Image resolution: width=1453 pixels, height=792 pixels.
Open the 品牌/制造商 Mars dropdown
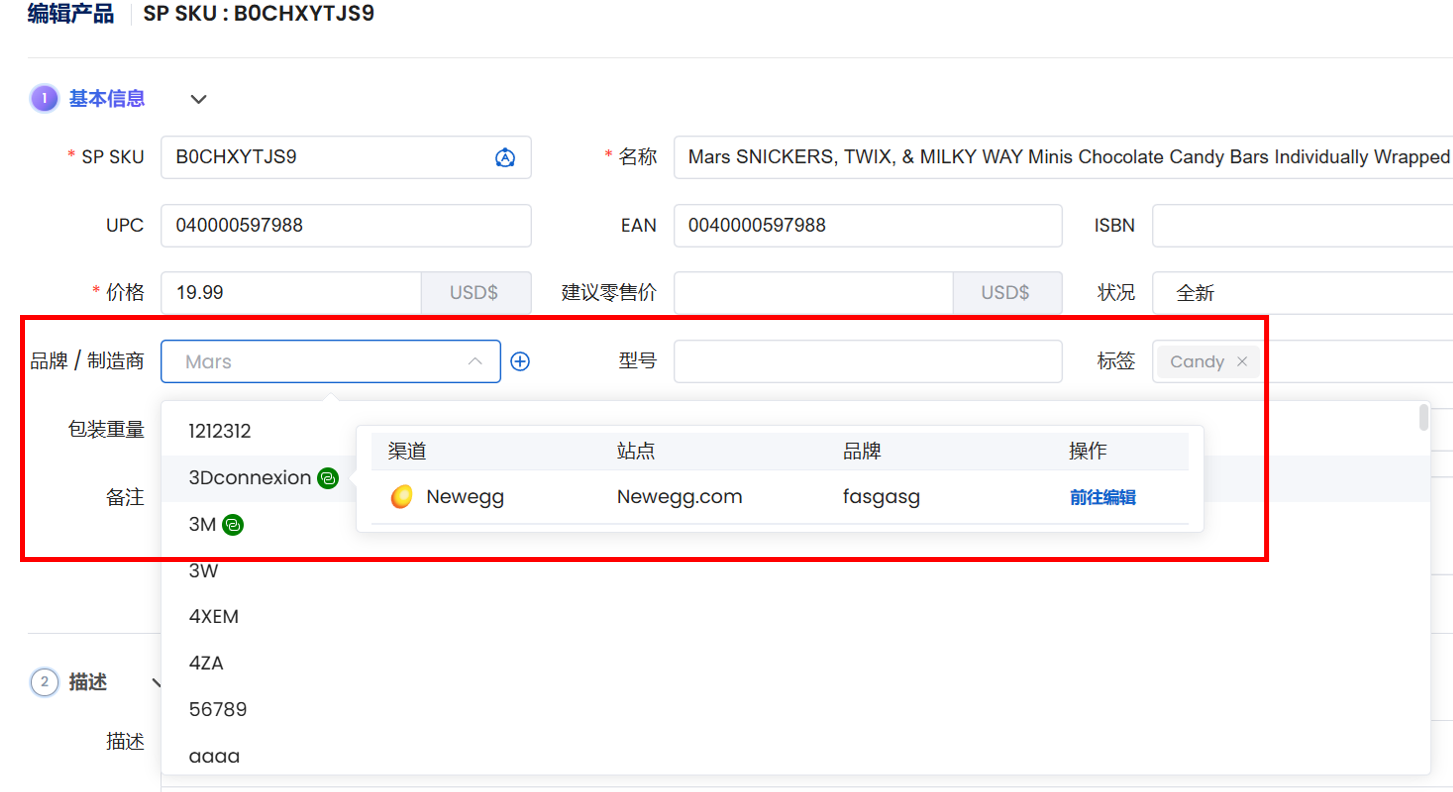point(330,362)
